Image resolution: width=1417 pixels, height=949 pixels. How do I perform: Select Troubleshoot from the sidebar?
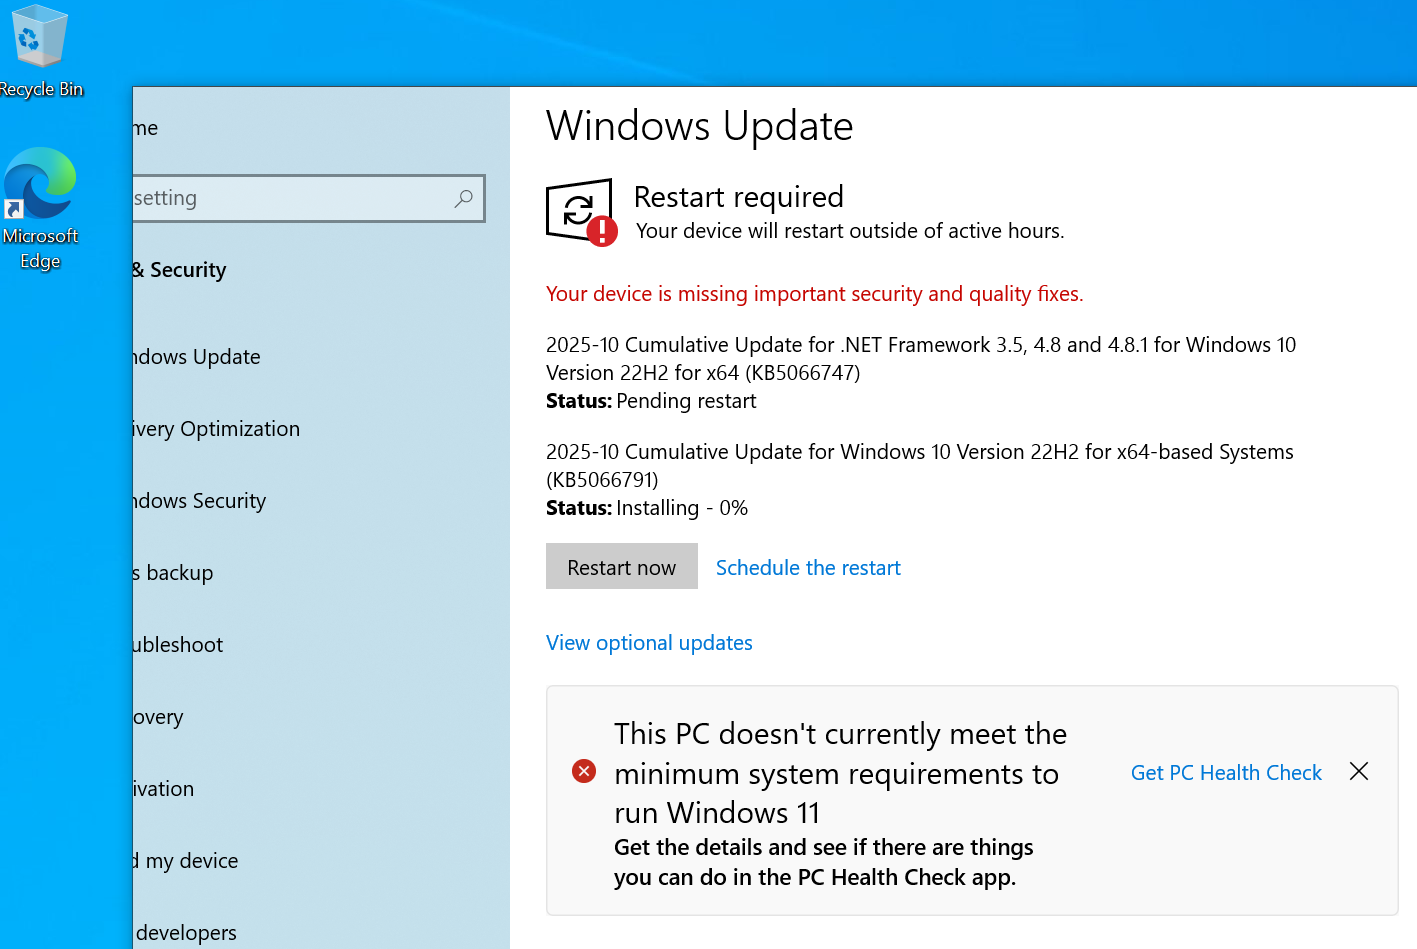(180, 645)
